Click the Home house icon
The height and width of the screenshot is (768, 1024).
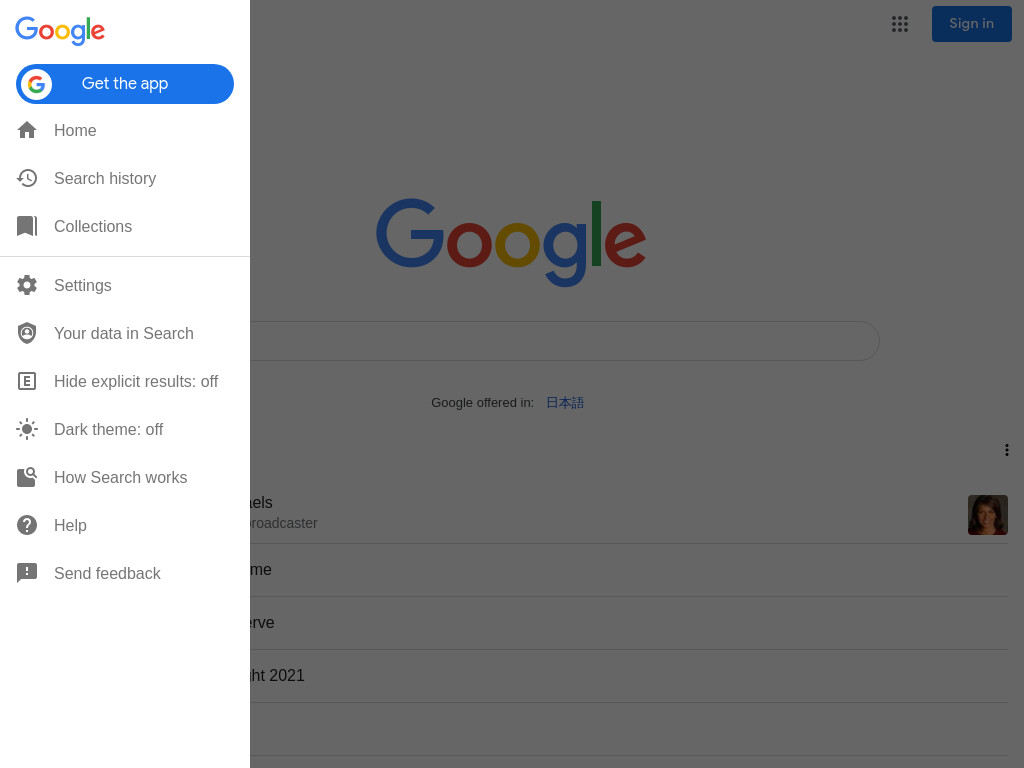27,130
